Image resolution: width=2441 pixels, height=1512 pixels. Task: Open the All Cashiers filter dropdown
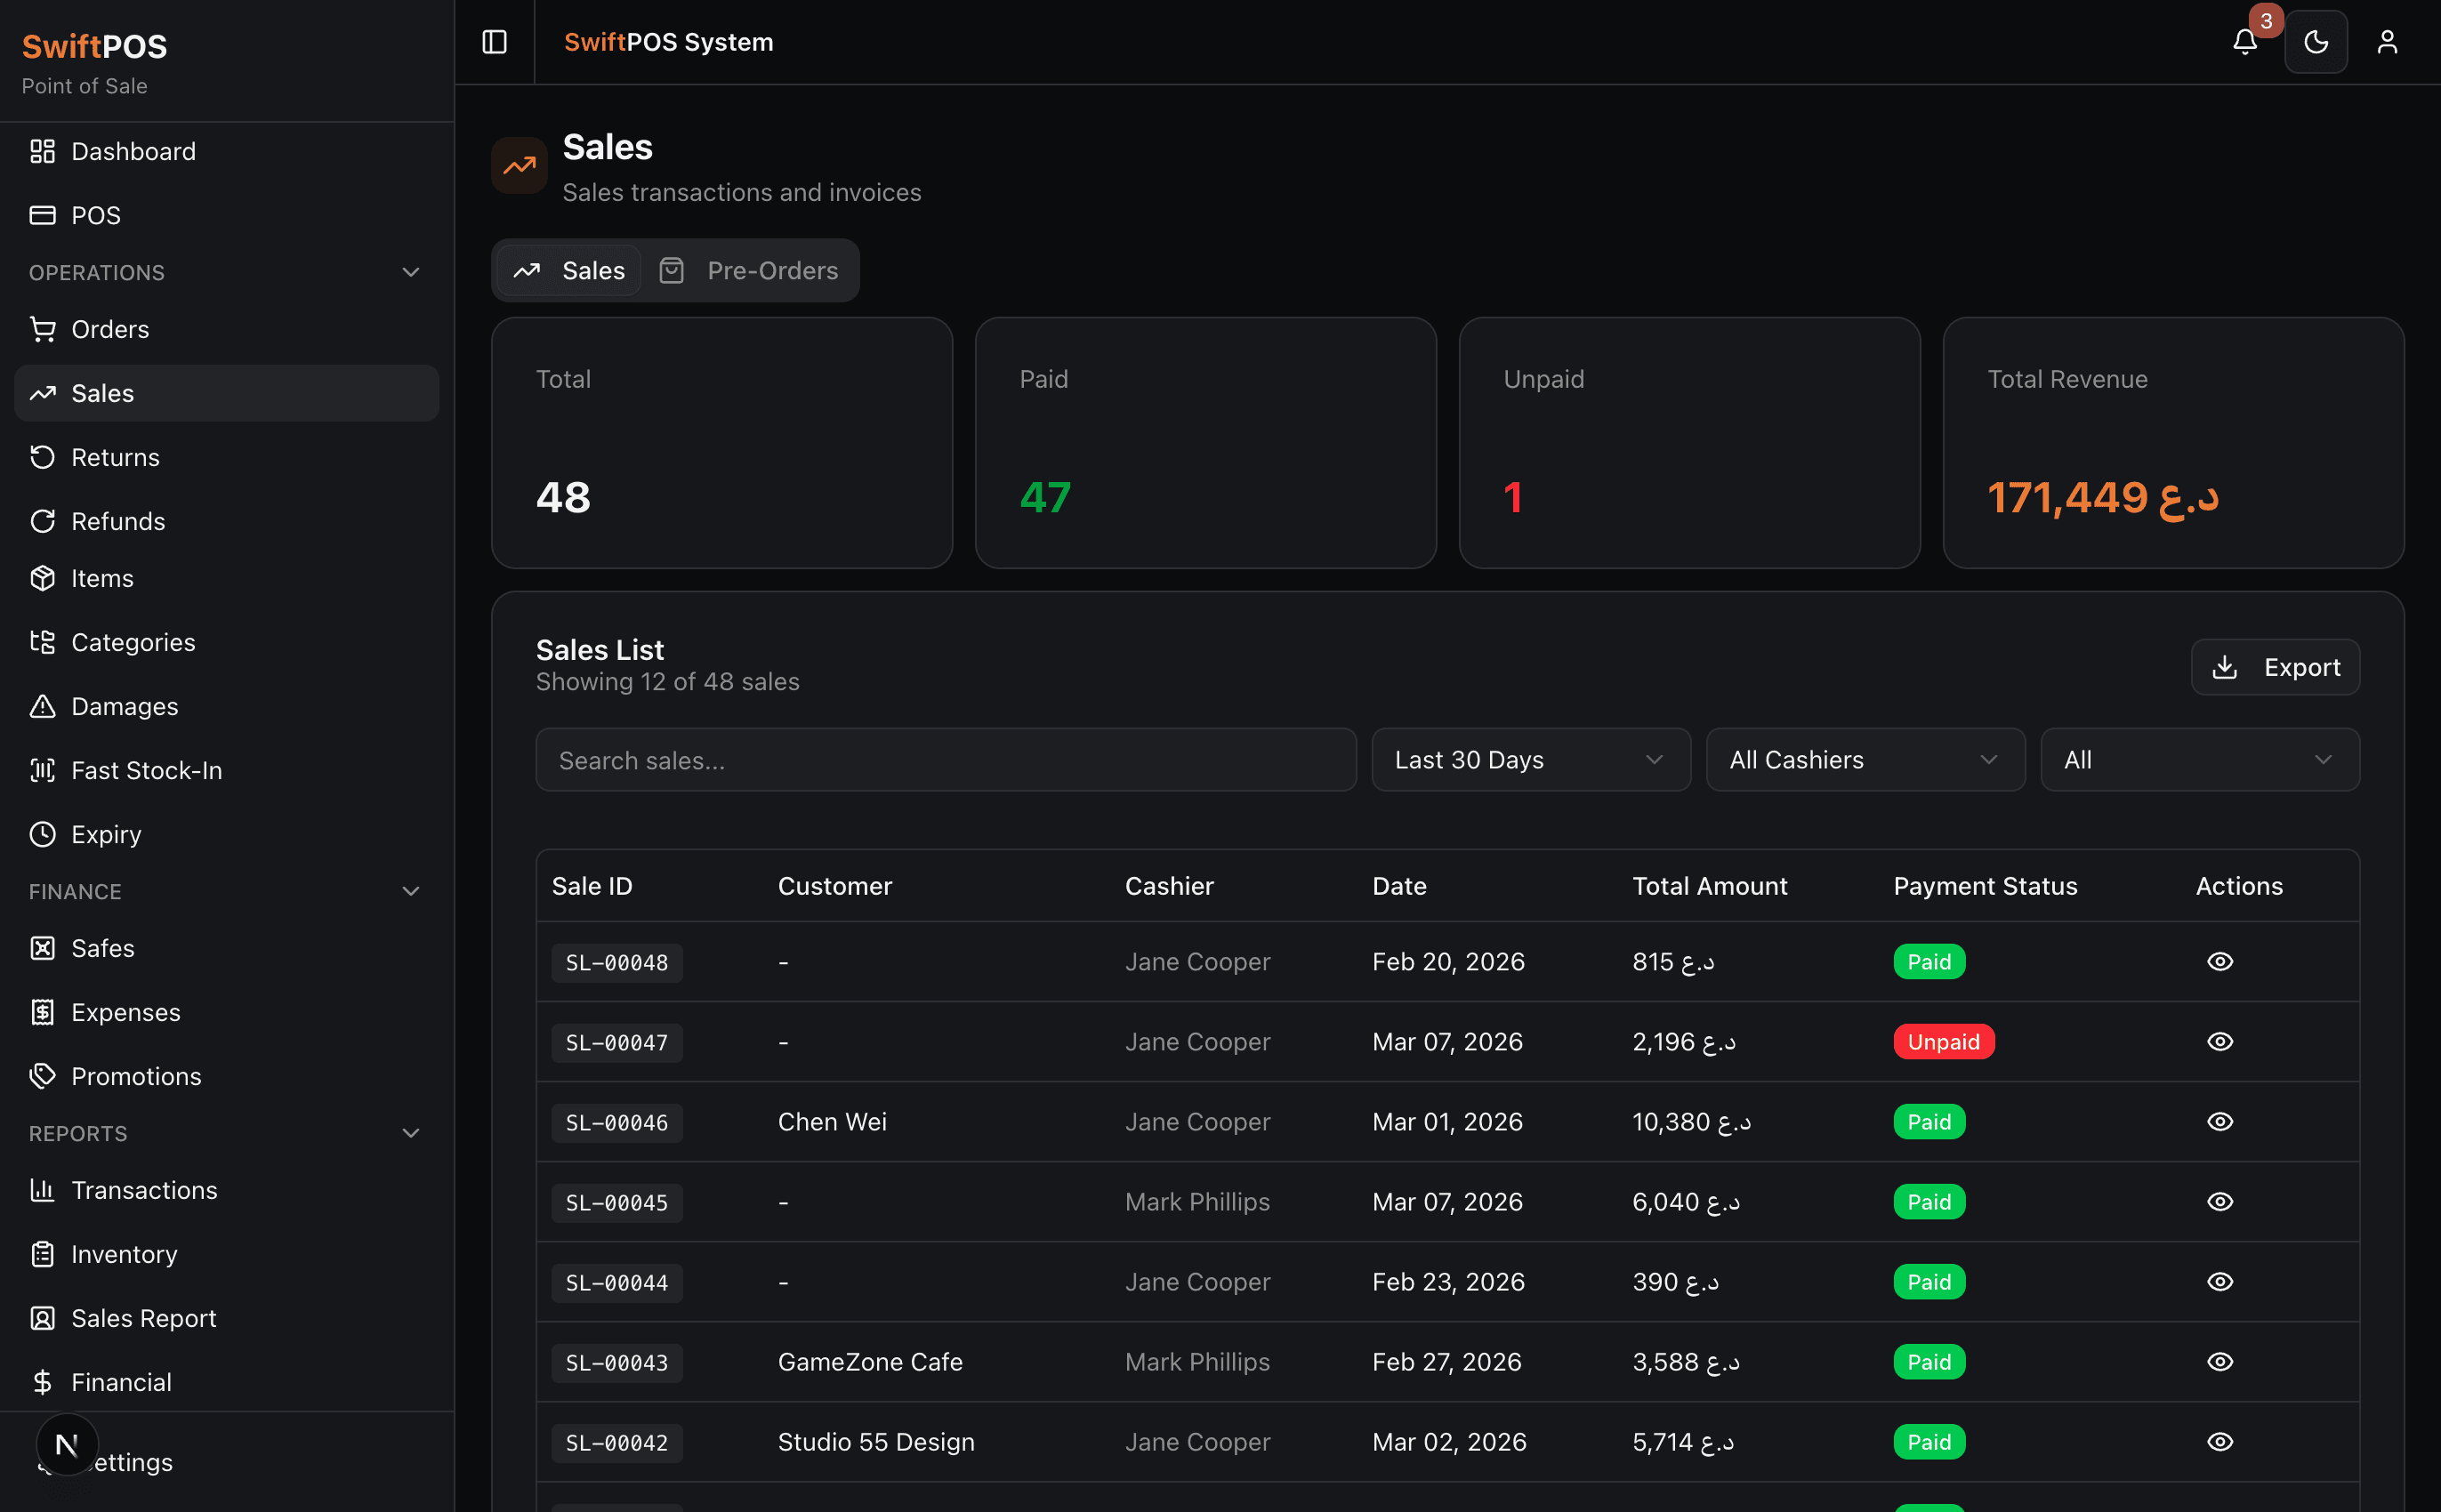point(1865,760)
